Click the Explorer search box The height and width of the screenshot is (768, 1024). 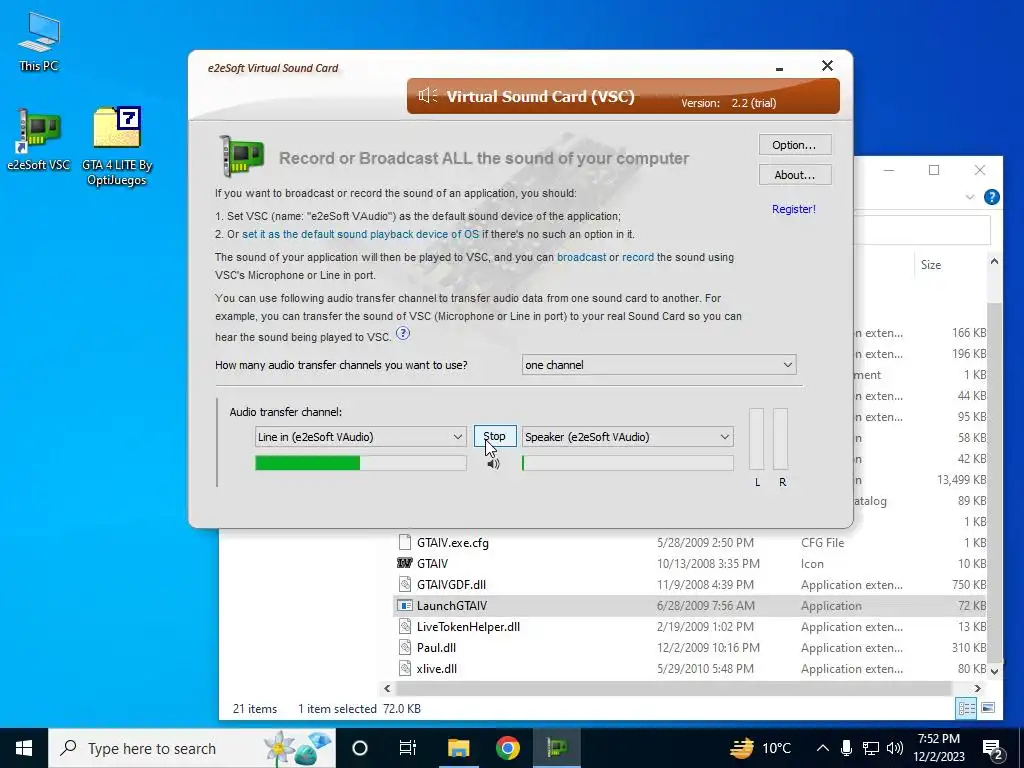tap(922, 230)
